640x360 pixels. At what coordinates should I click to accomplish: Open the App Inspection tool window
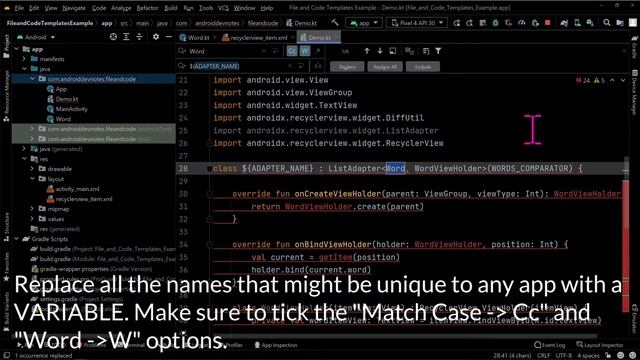(276, 345)
